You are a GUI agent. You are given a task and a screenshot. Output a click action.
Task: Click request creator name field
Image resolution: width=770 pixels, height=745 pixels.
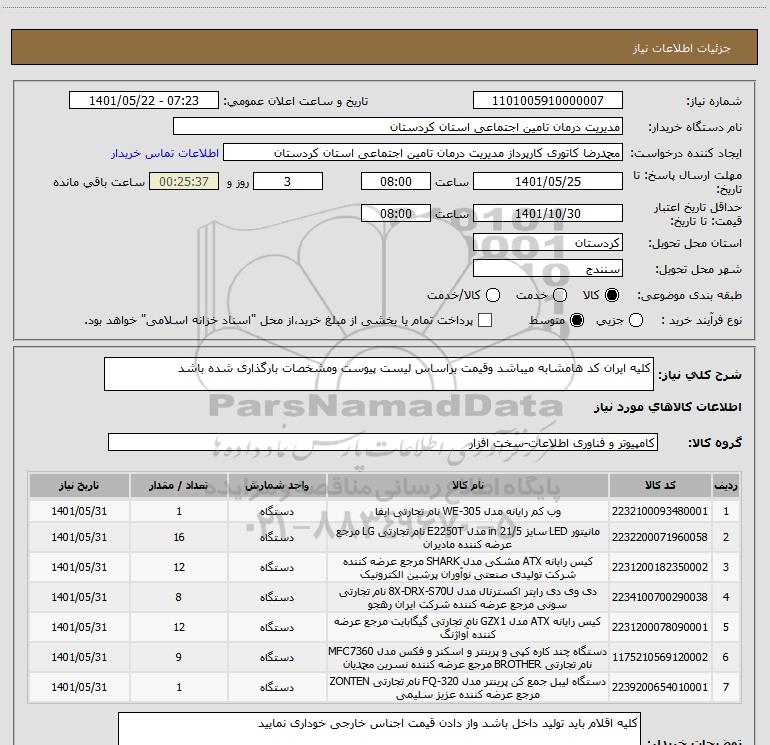(x=422, y=153)
